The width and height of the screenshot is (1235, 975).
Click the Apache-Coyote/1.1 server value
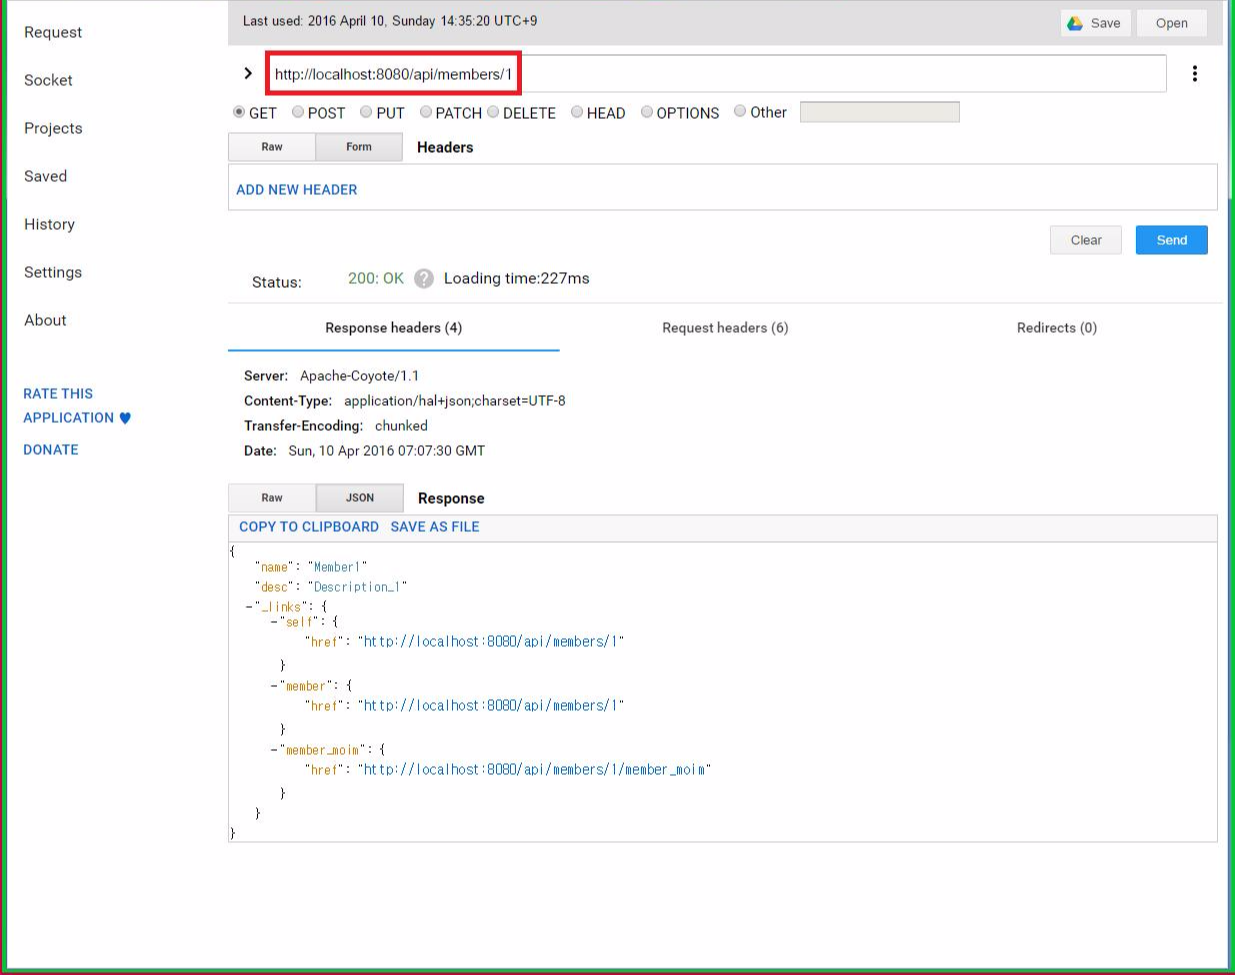[x=360, y=376]
